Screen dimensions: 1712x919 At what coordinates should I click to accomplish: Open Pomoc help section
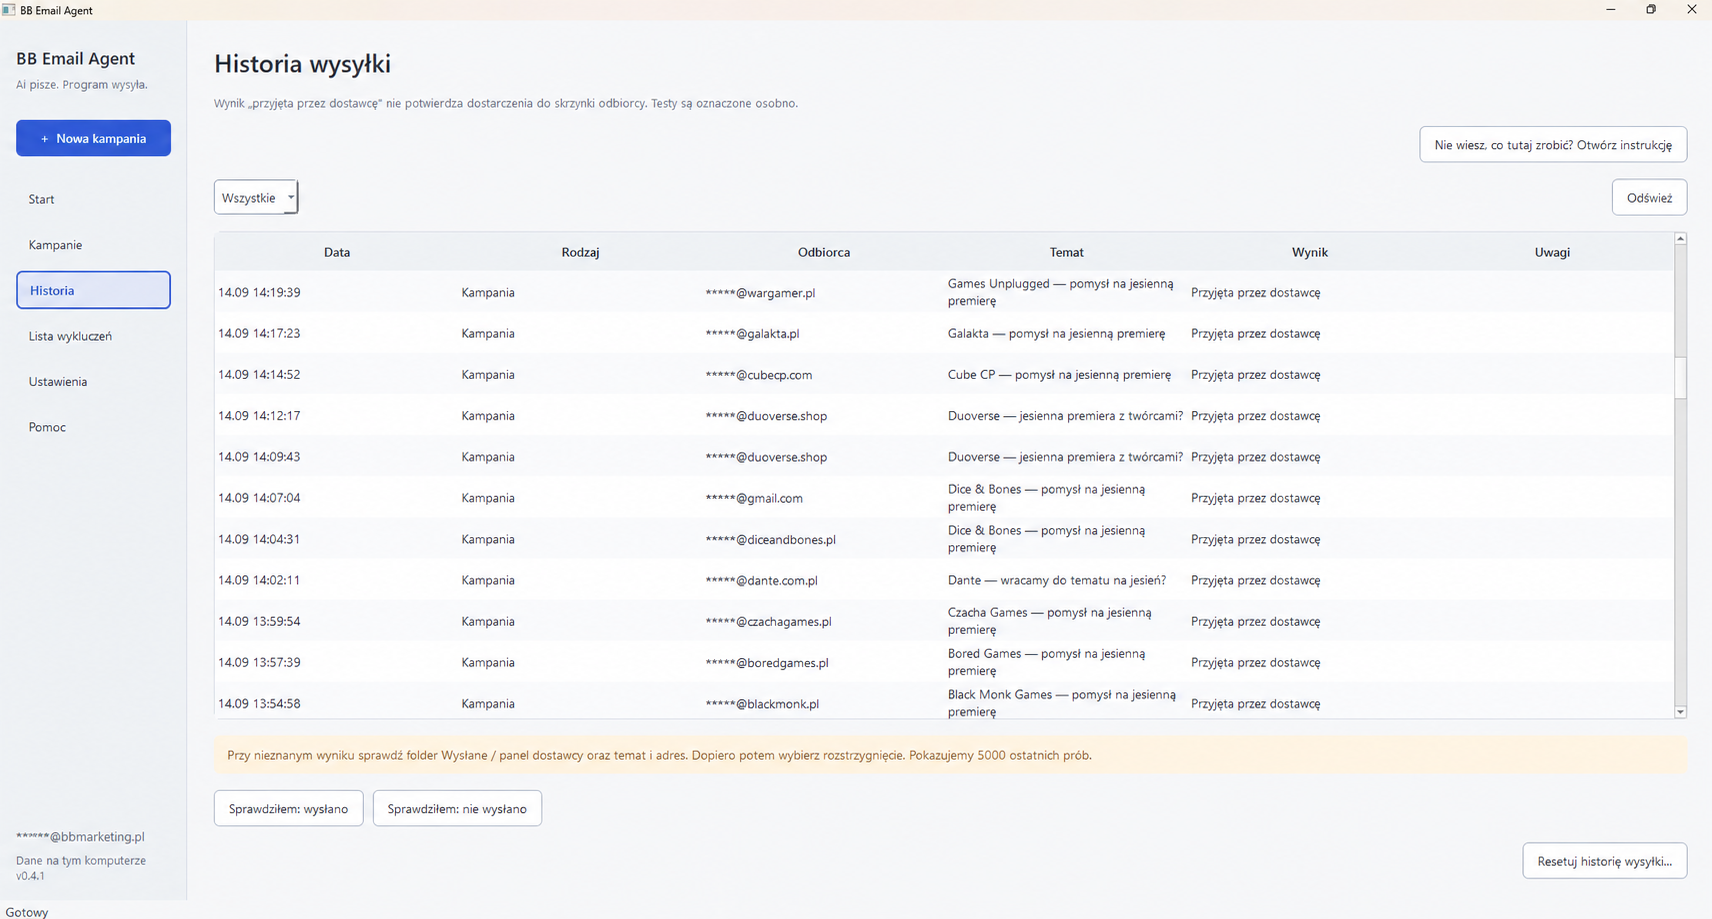click(x=93, y=427)
